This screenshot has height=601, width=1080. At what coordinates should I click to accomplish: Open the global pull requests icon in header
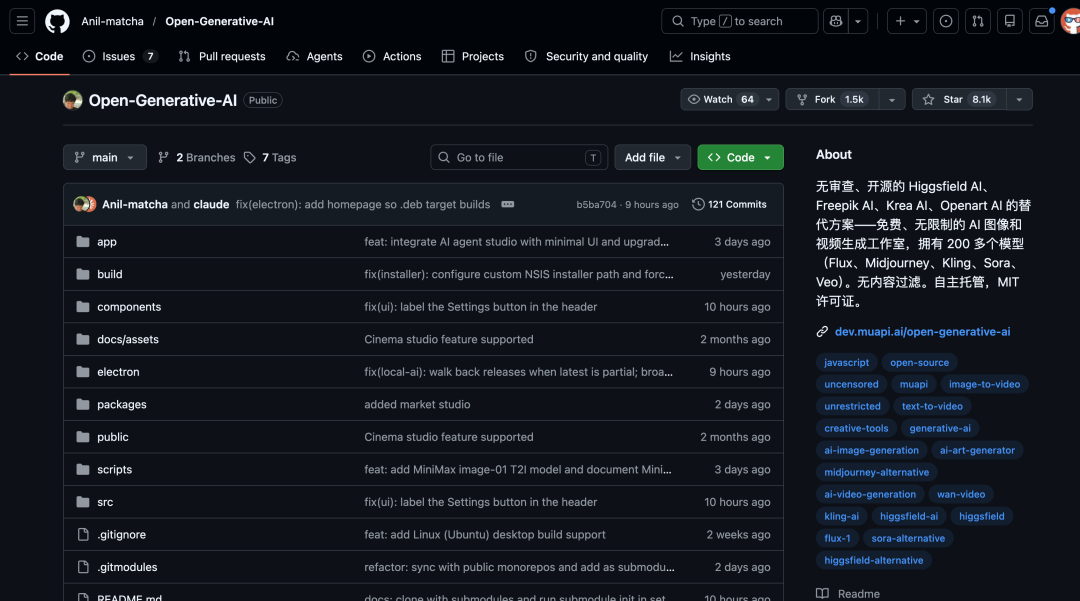coord(978,21)
